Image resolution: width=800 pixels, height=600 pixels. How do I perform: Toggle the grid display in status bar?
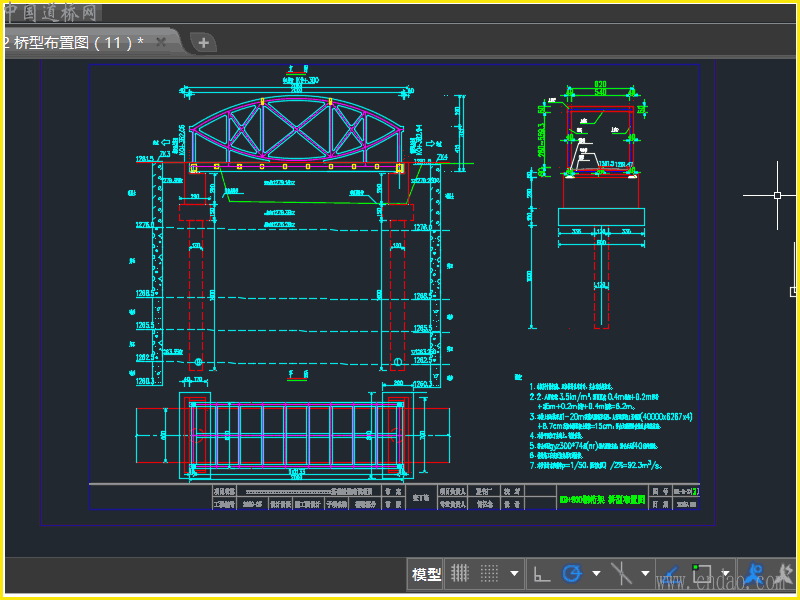pyautogui.click(x=460, y=574)
